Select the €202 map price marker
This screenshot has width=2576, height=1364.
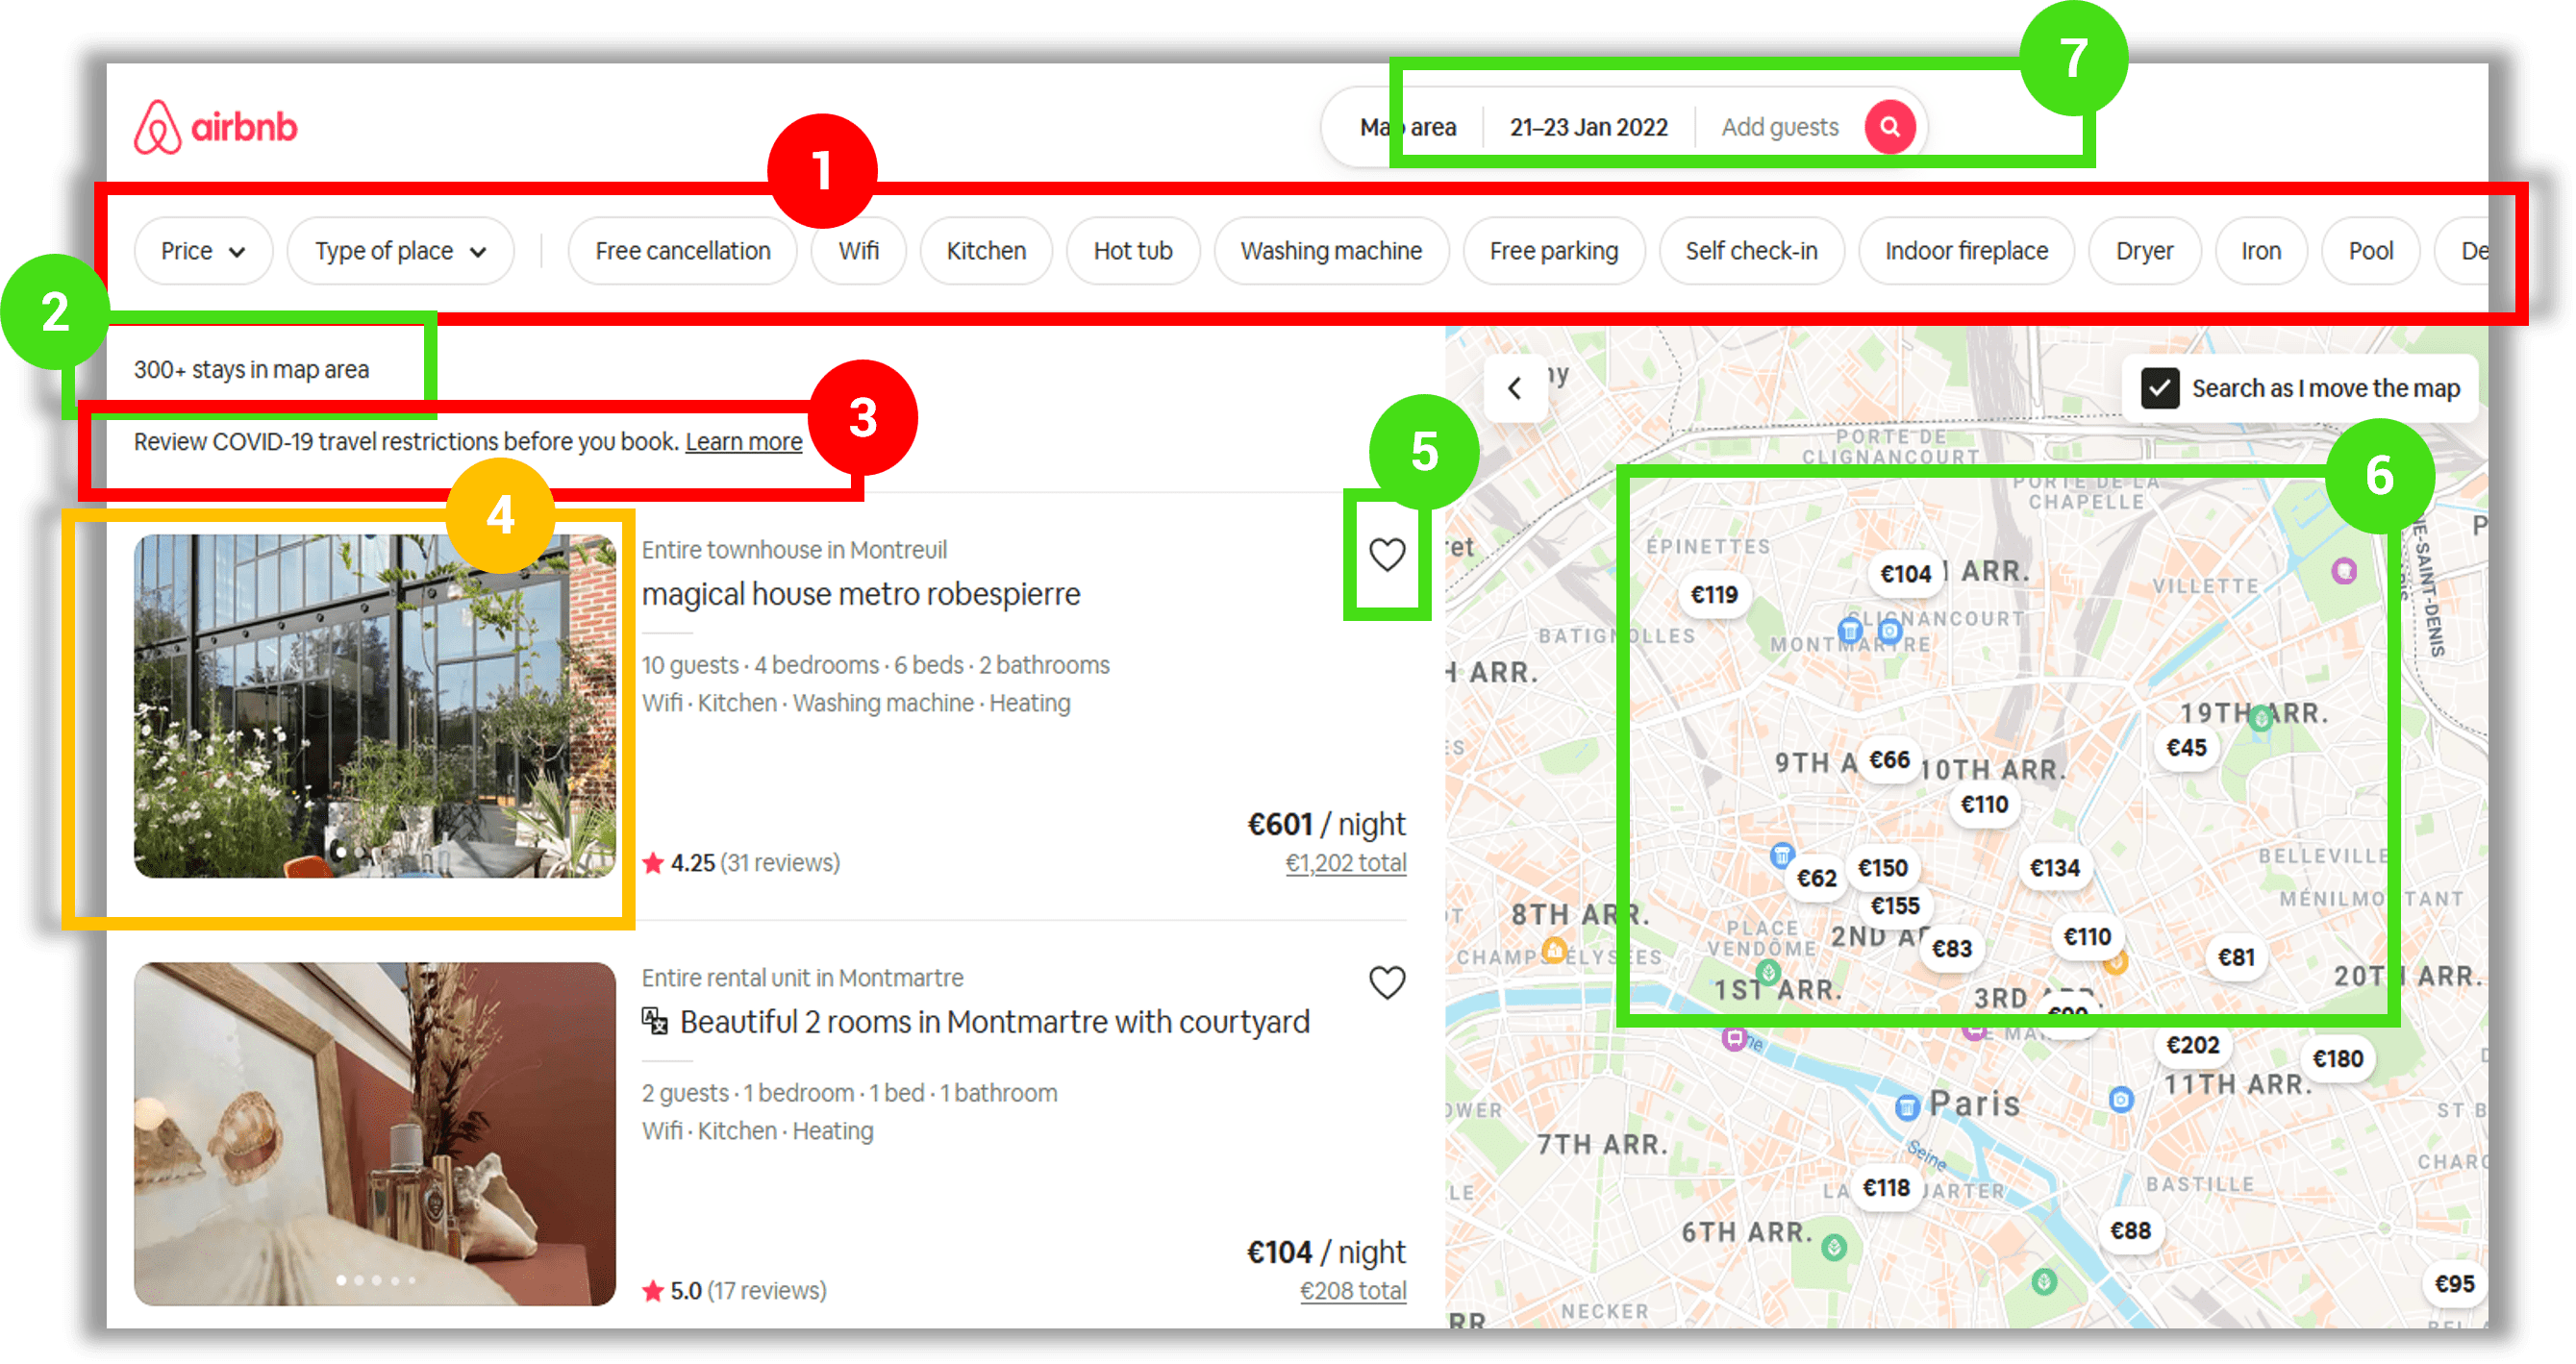pyautogui.click(x=2192, y=1045)
